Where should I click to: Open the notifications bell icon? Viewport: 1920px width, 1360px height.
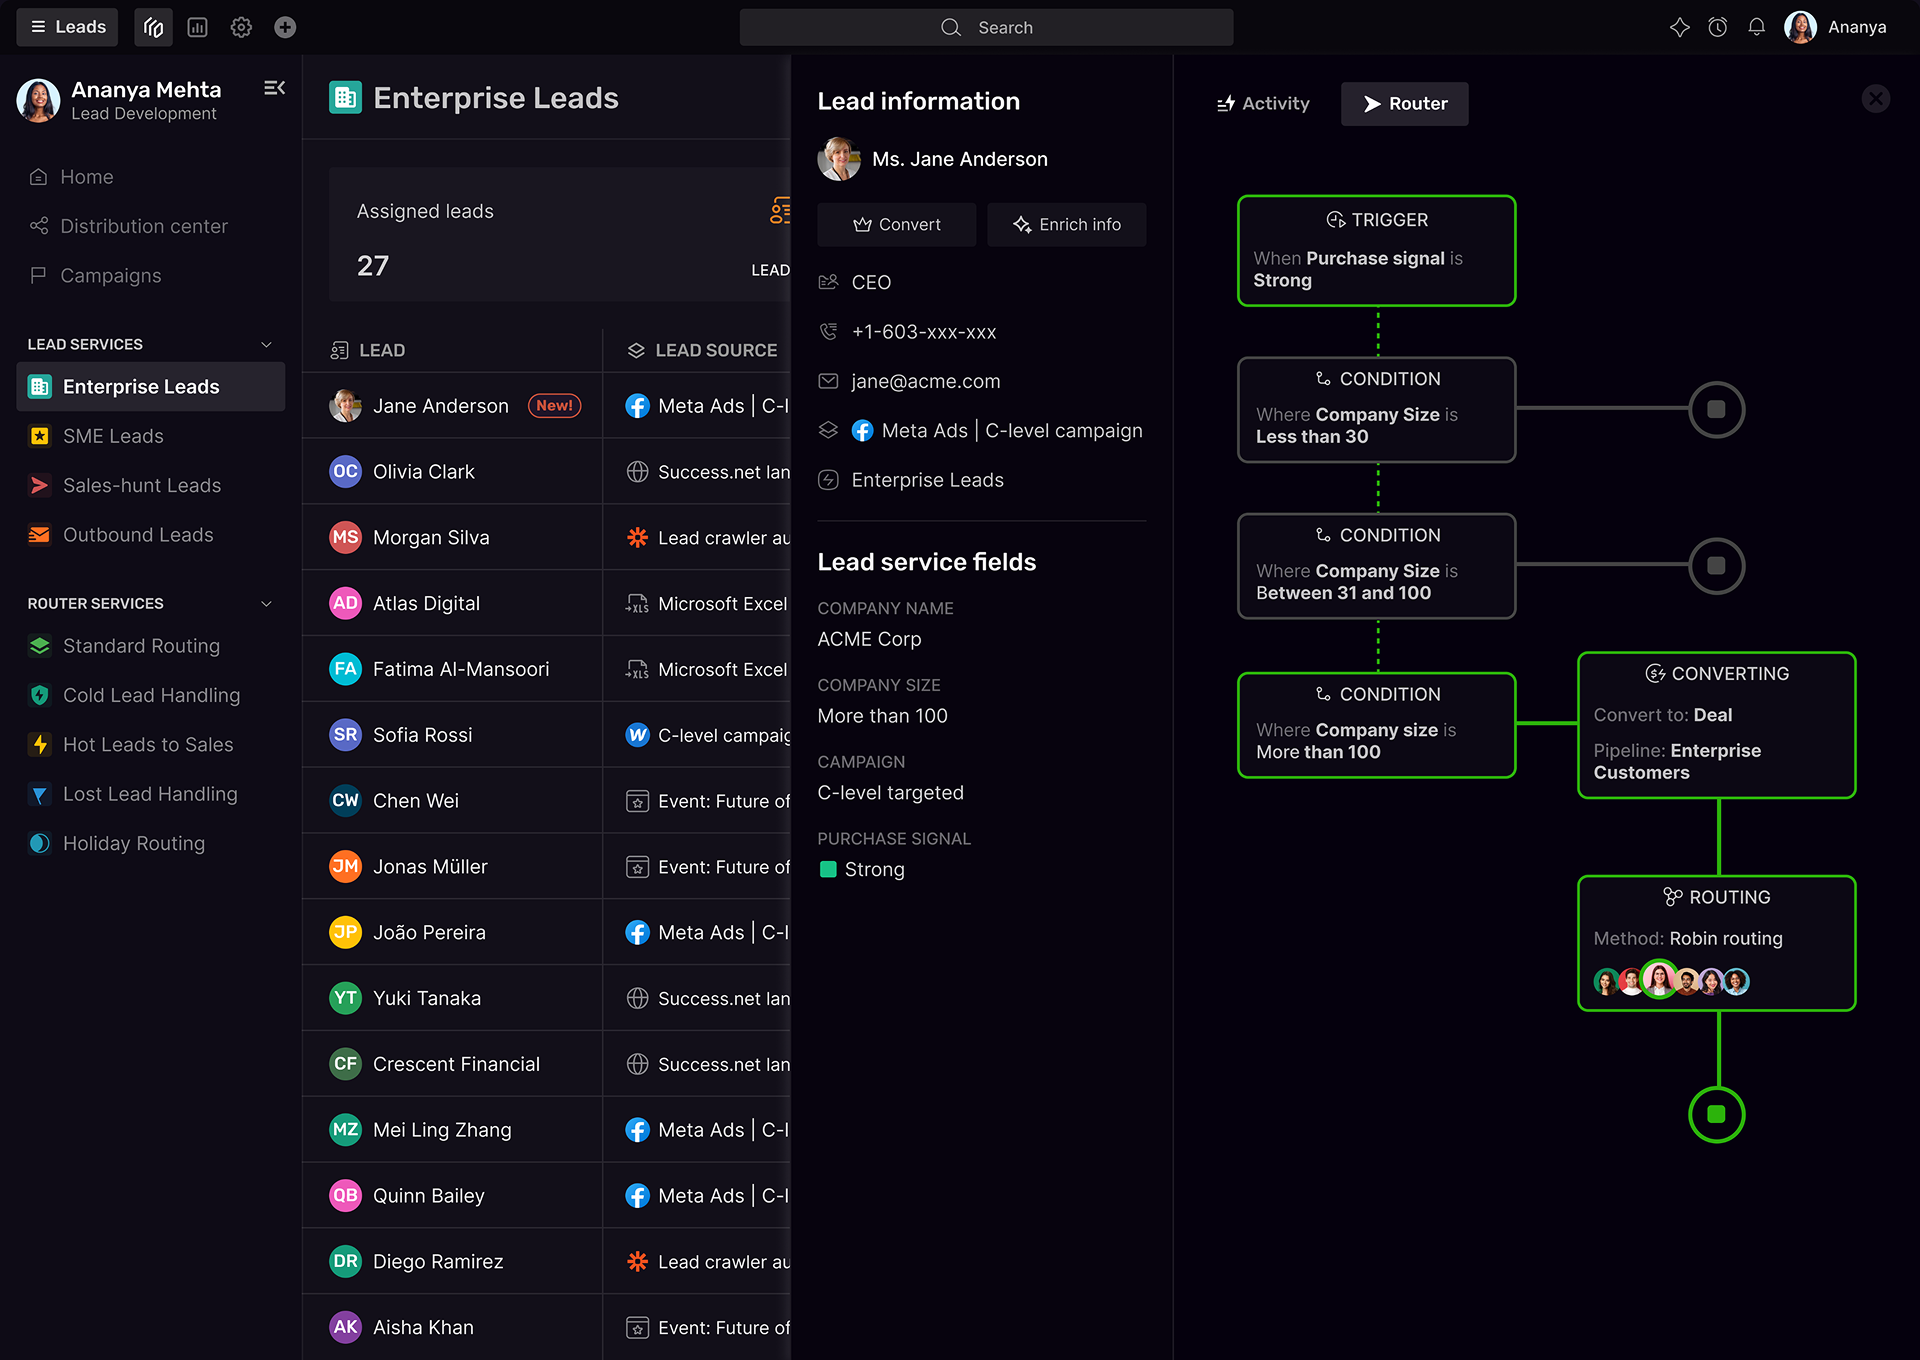point(1757,27)
